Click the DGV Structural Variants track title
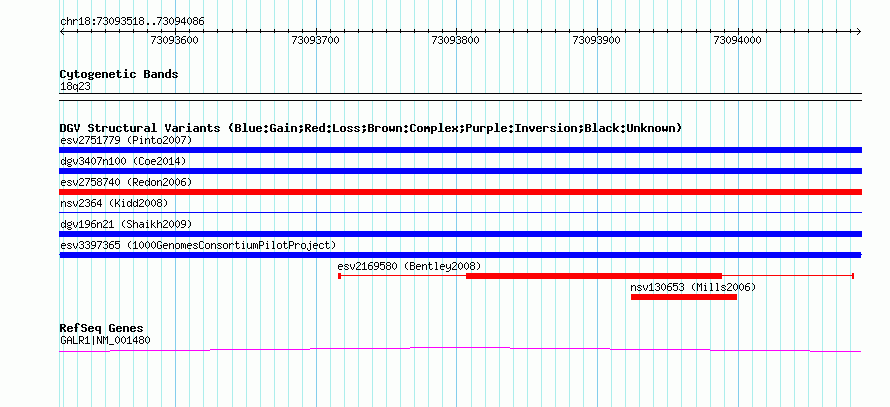Viewport: 890px width, 407px height. tap(371, 128)
